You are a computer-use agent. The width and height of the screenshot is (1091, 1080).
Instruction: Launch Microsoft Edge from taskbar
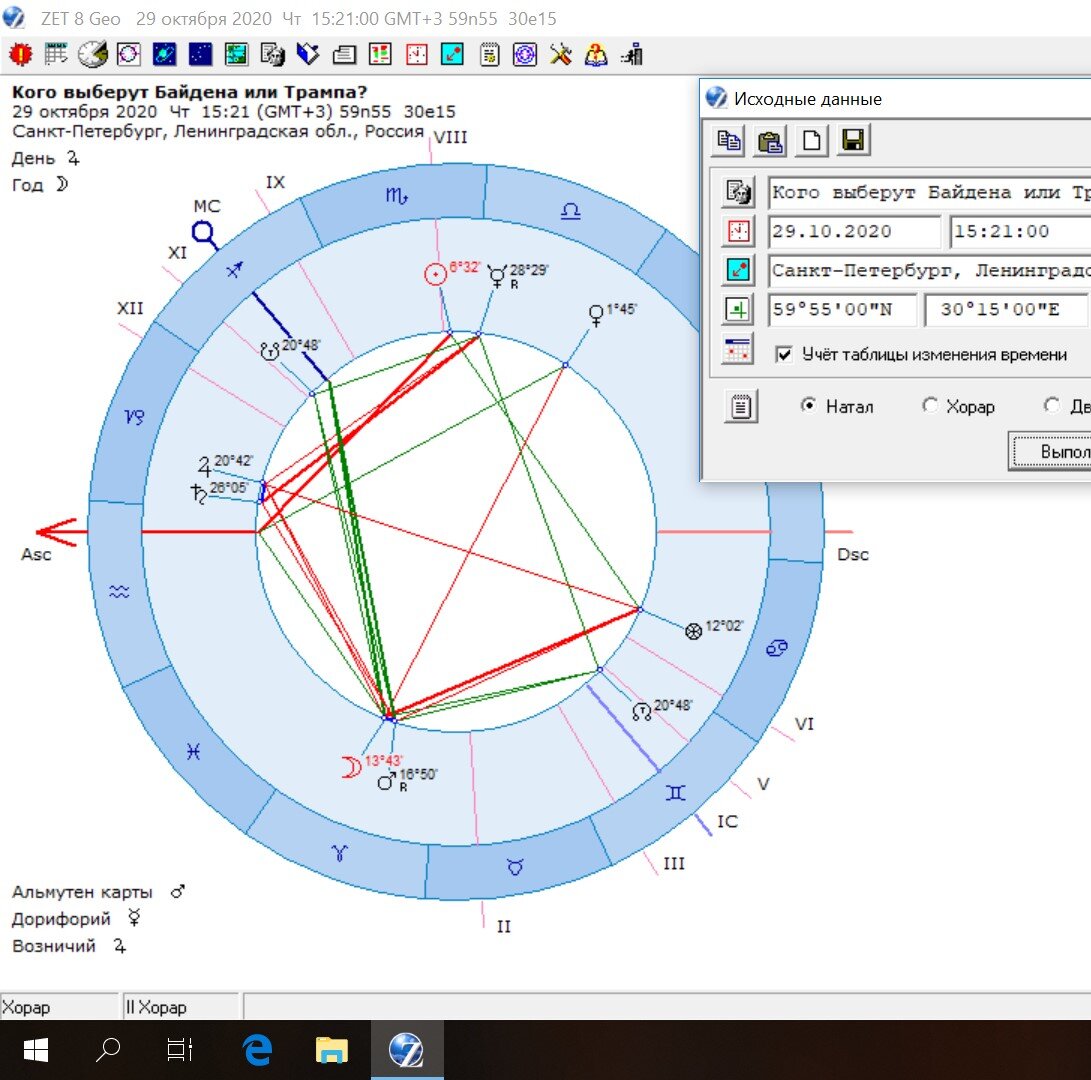click(x=257, y=1049)
